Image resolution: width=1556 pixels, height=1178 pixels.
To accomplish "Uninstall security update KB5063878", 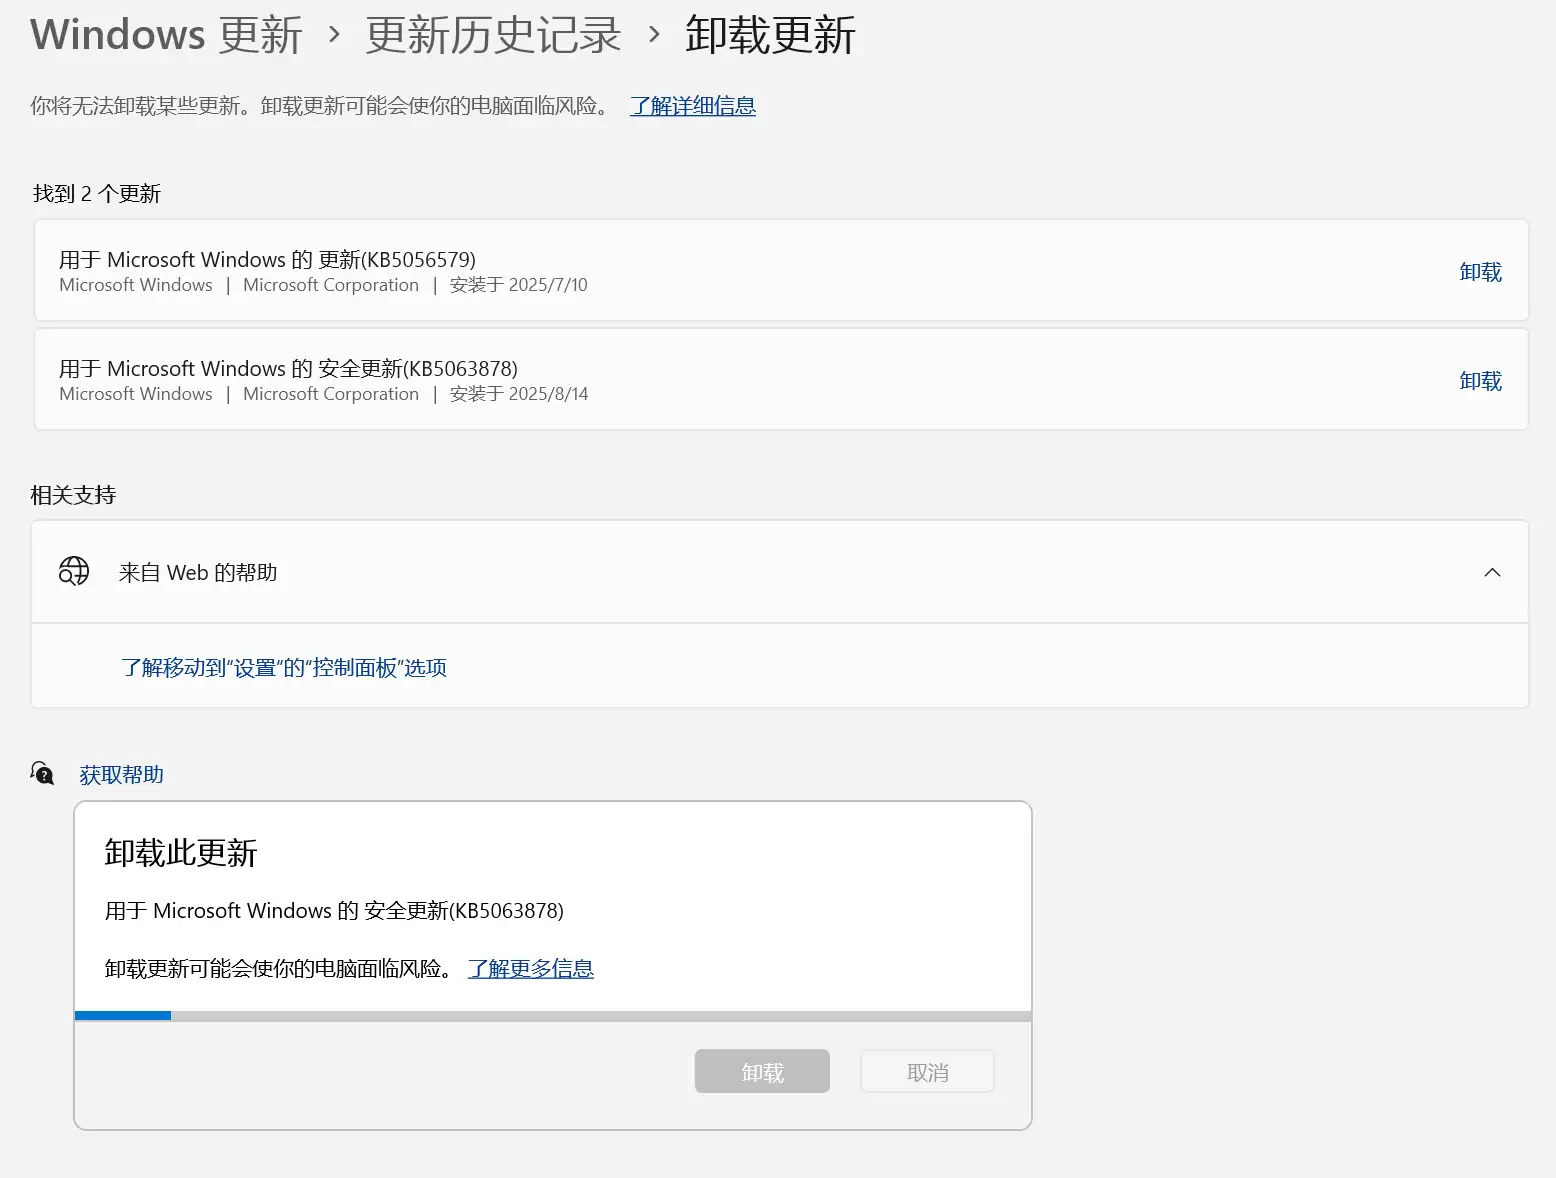I will click(x=1480, y=380).
